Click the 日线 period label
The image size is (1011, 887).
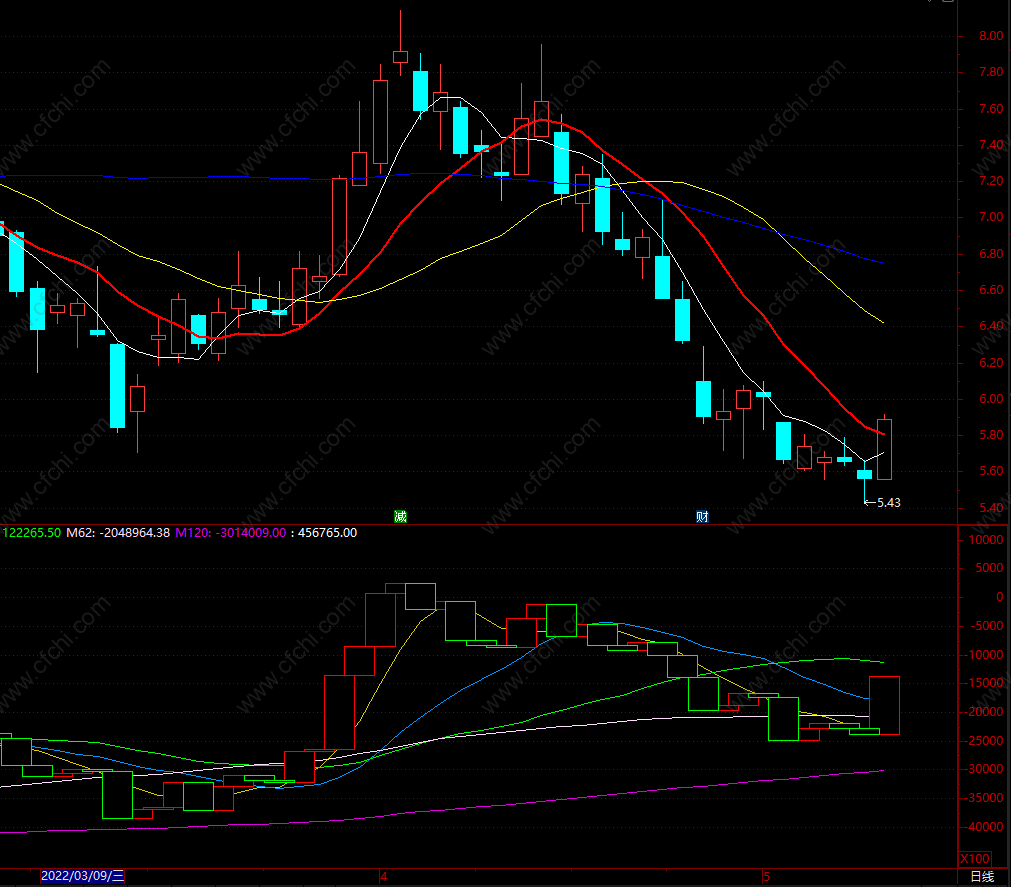(982, 877)
